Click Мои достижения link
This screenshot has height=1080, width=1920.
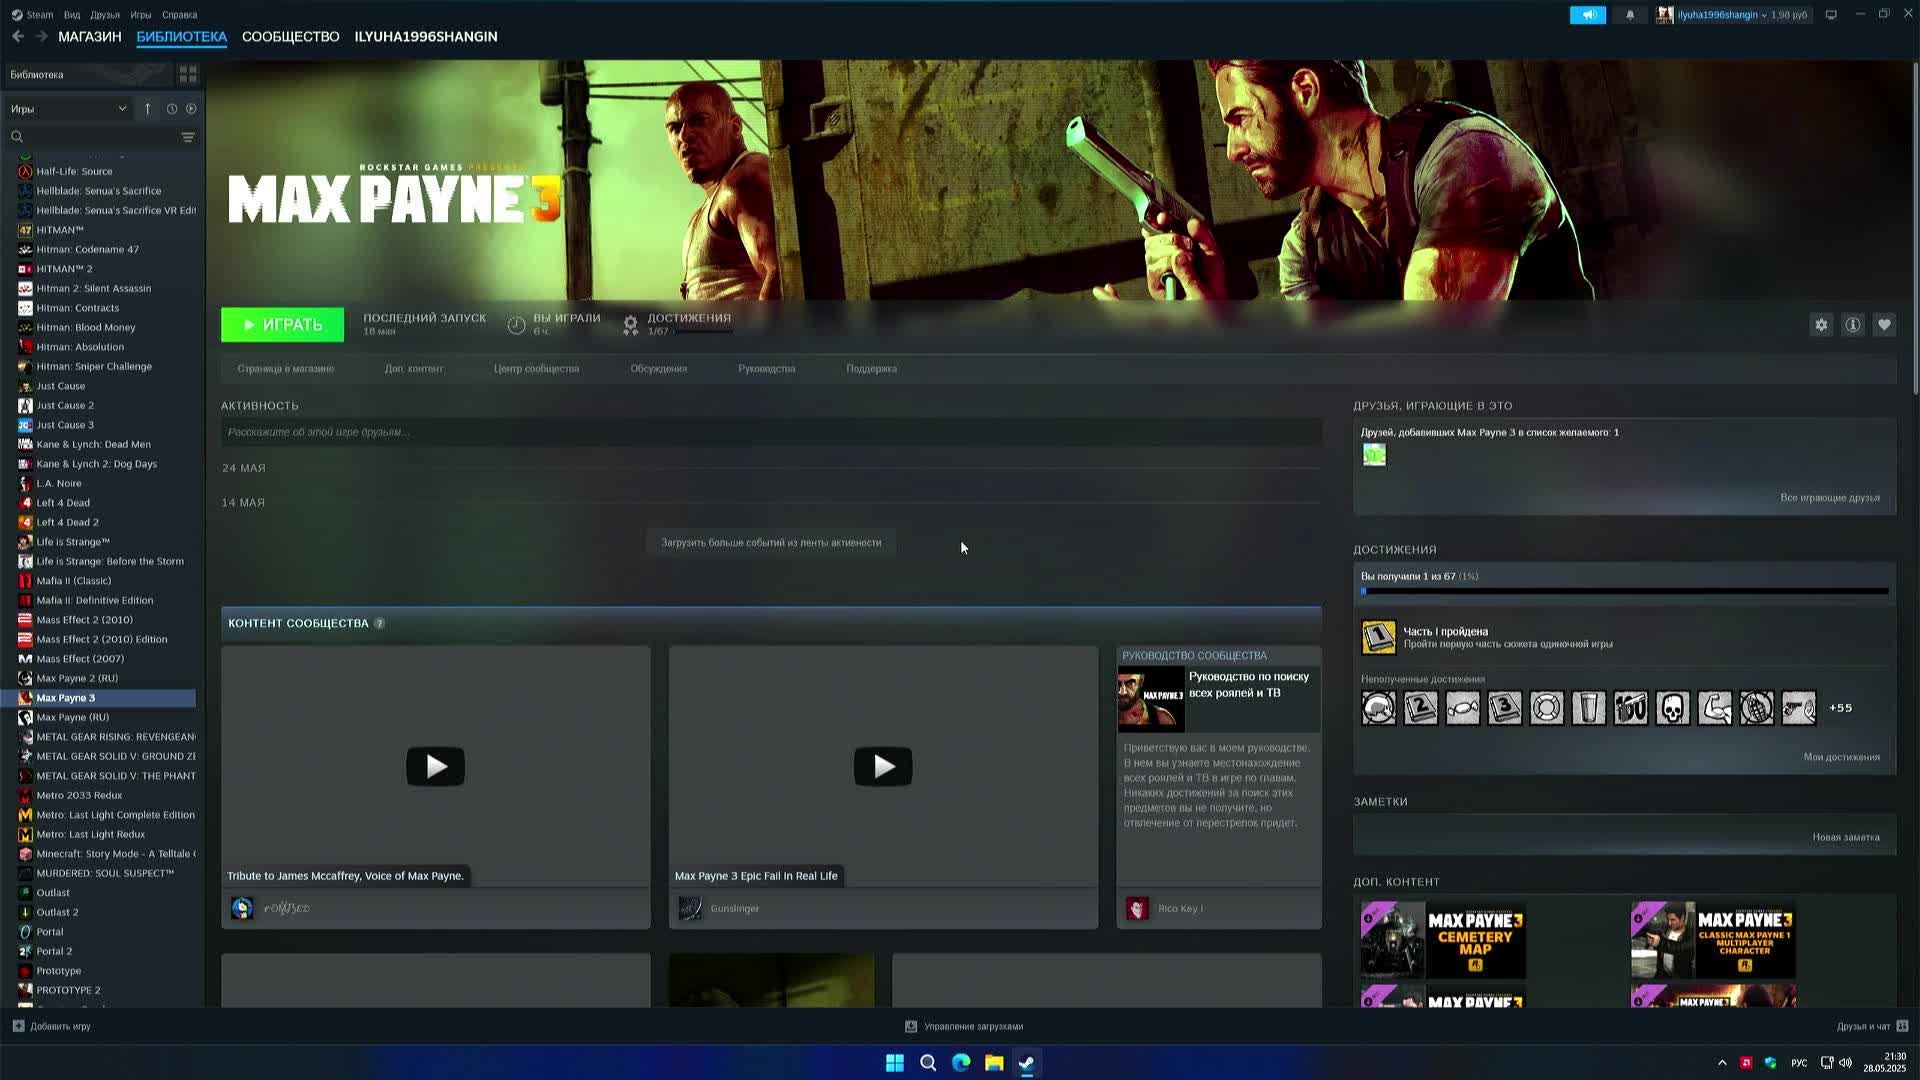click(x=1842, y=757)
